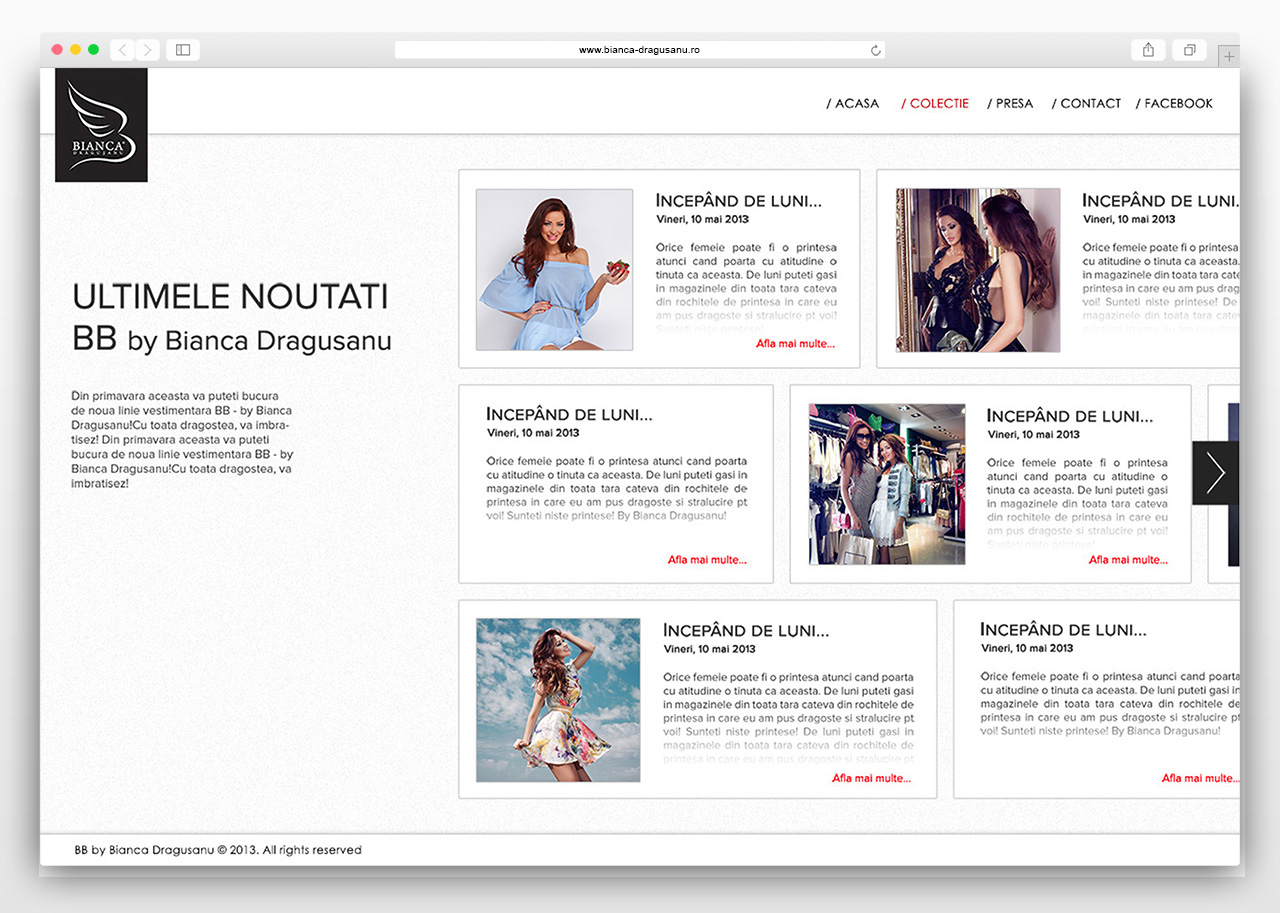Click 'INCEPÂND DE LUNI...' title in floral dress card
Image resolution: width=1280 pixels, height=913 pixels.
(x=746, y=631)
